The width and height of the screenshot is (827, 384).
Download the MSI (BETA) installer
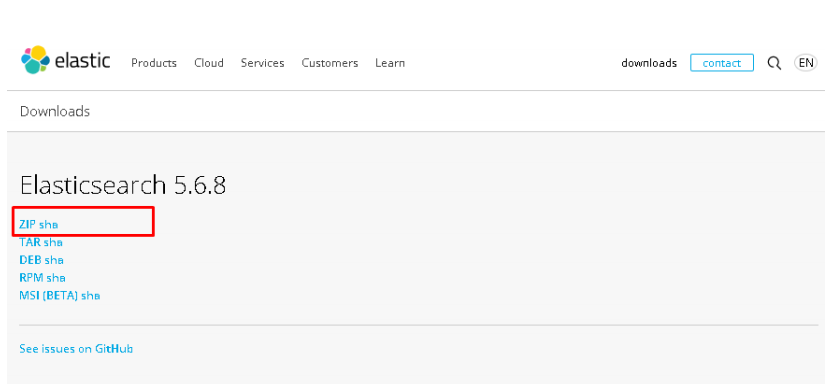(49, 295)
